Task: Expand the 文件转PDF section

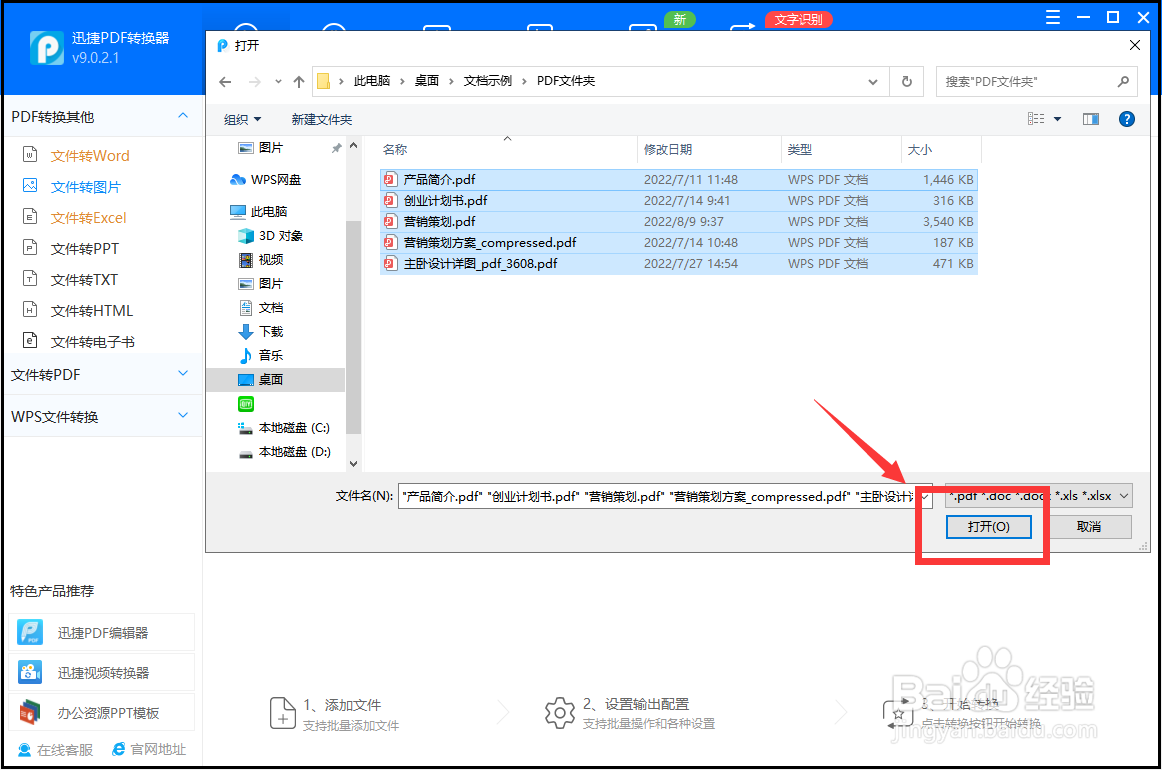Action: click(183, 374)
